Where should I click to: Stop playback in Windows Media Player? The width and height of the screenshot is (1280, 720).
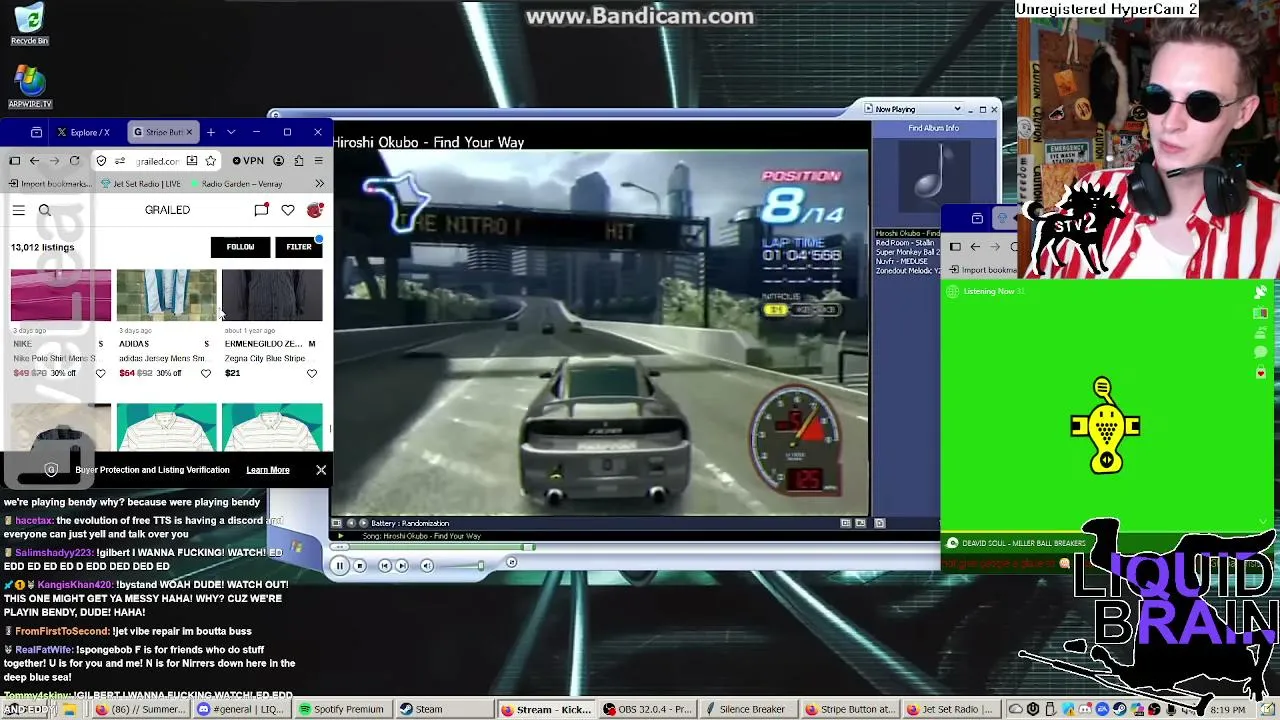tap(360, 566)
